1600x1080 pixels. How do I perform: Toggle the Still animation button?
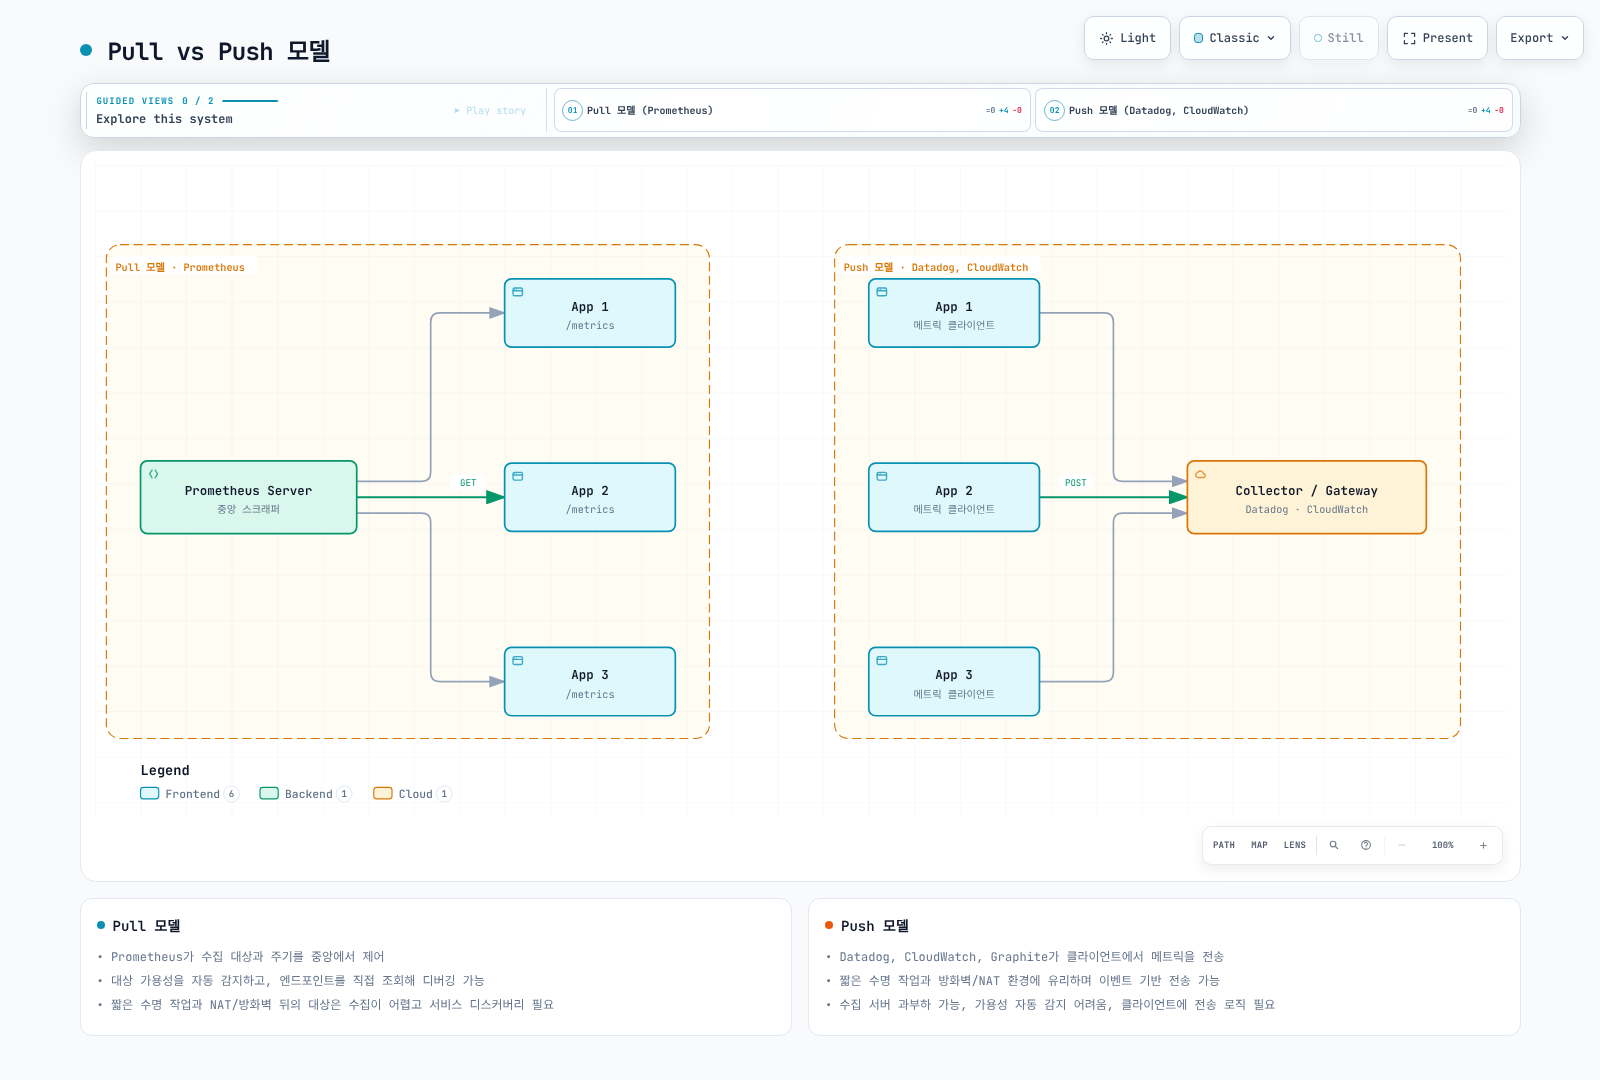tap(1338, 38)
